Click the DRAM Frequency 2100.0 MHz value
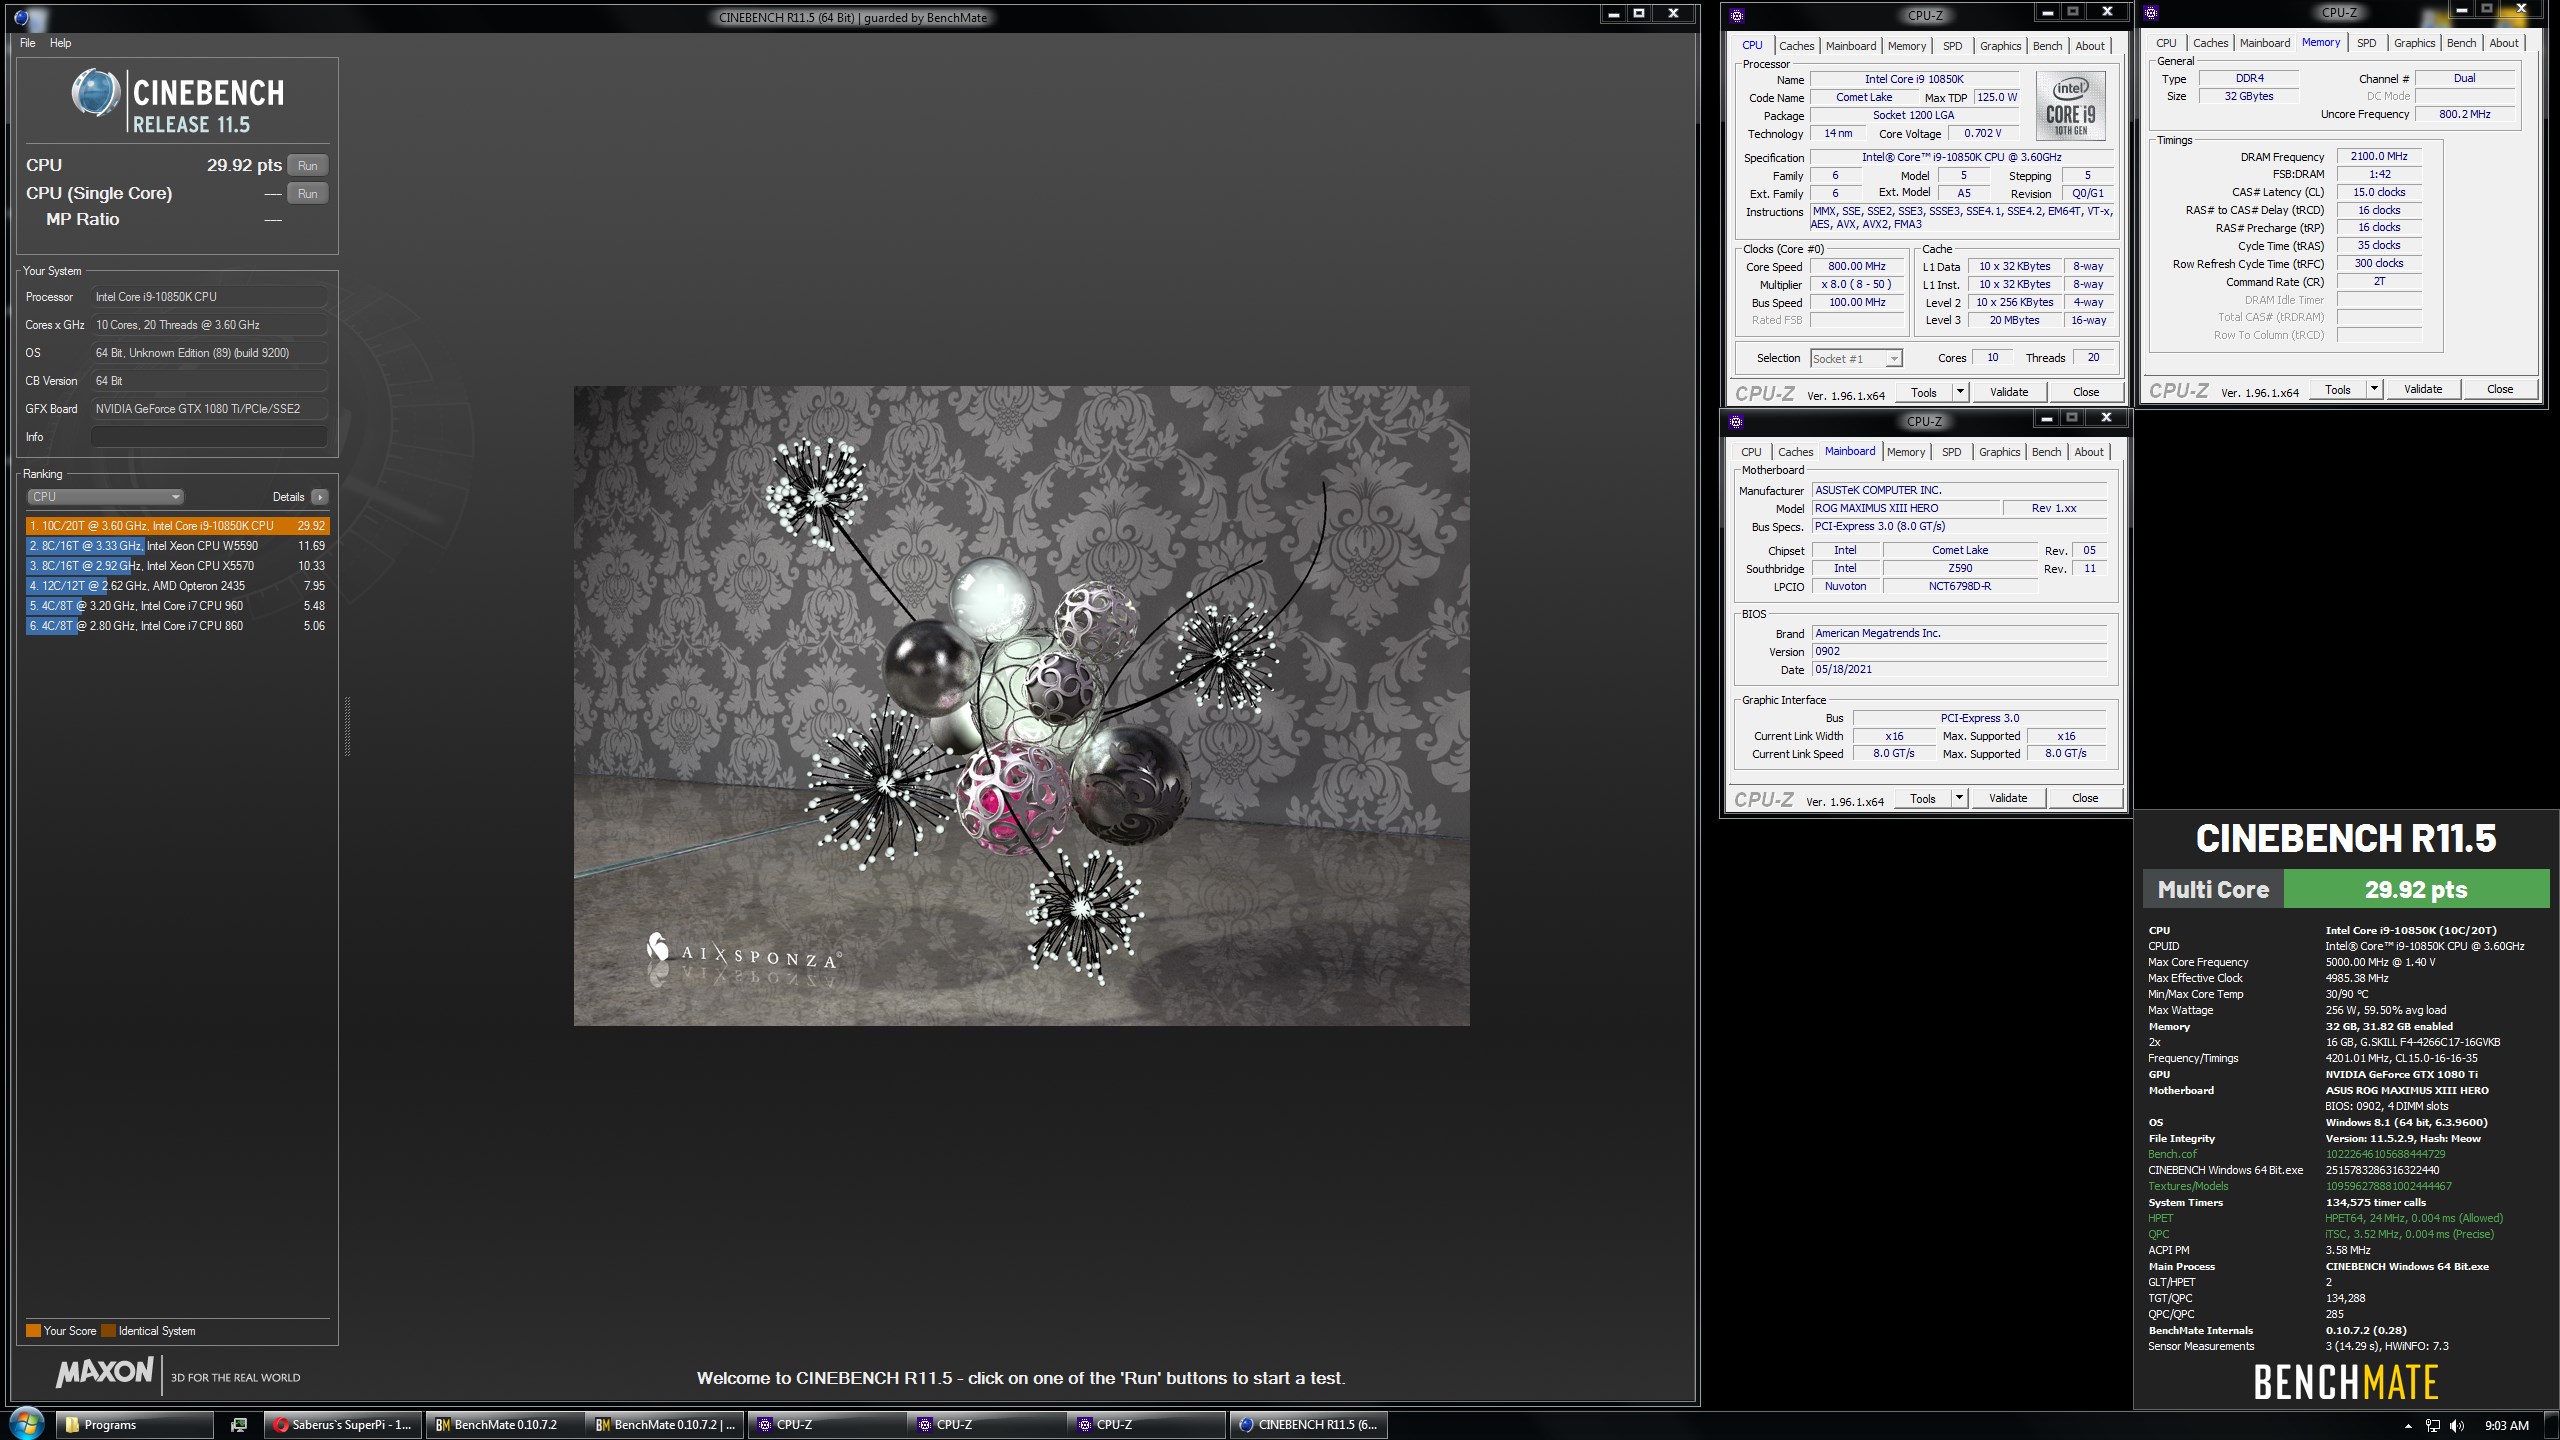Screen dimensions: 2560x1440 pyautogui.click(x=2379, y=156)
